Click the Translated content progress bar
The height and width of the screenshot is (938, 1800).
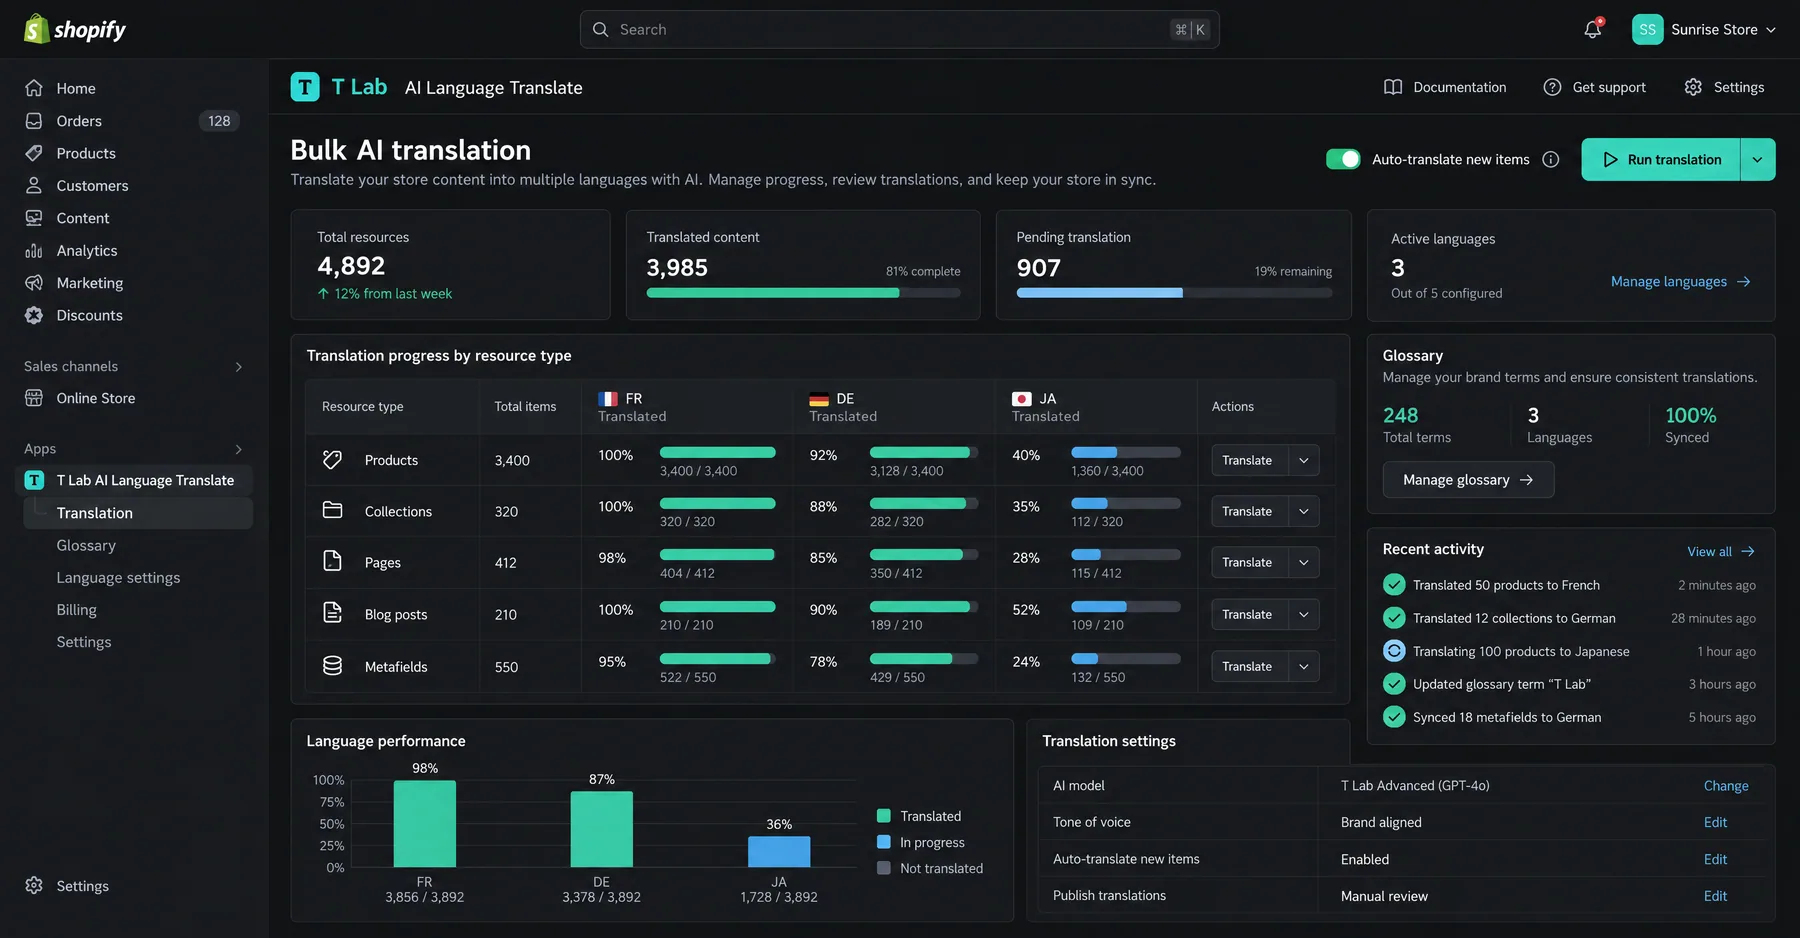point(803,293)
